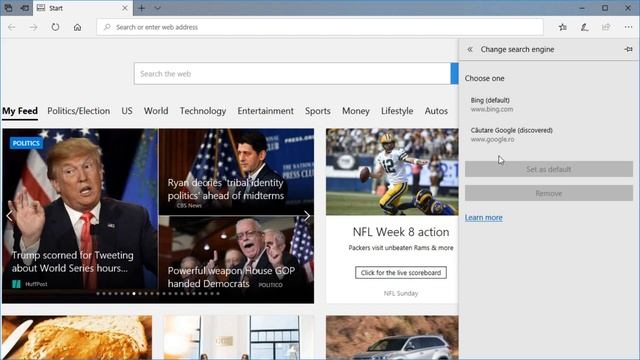Expand the tab previews chevron
Image resolution: width=640 pixels, height=360 pixels.
(158, 8)
